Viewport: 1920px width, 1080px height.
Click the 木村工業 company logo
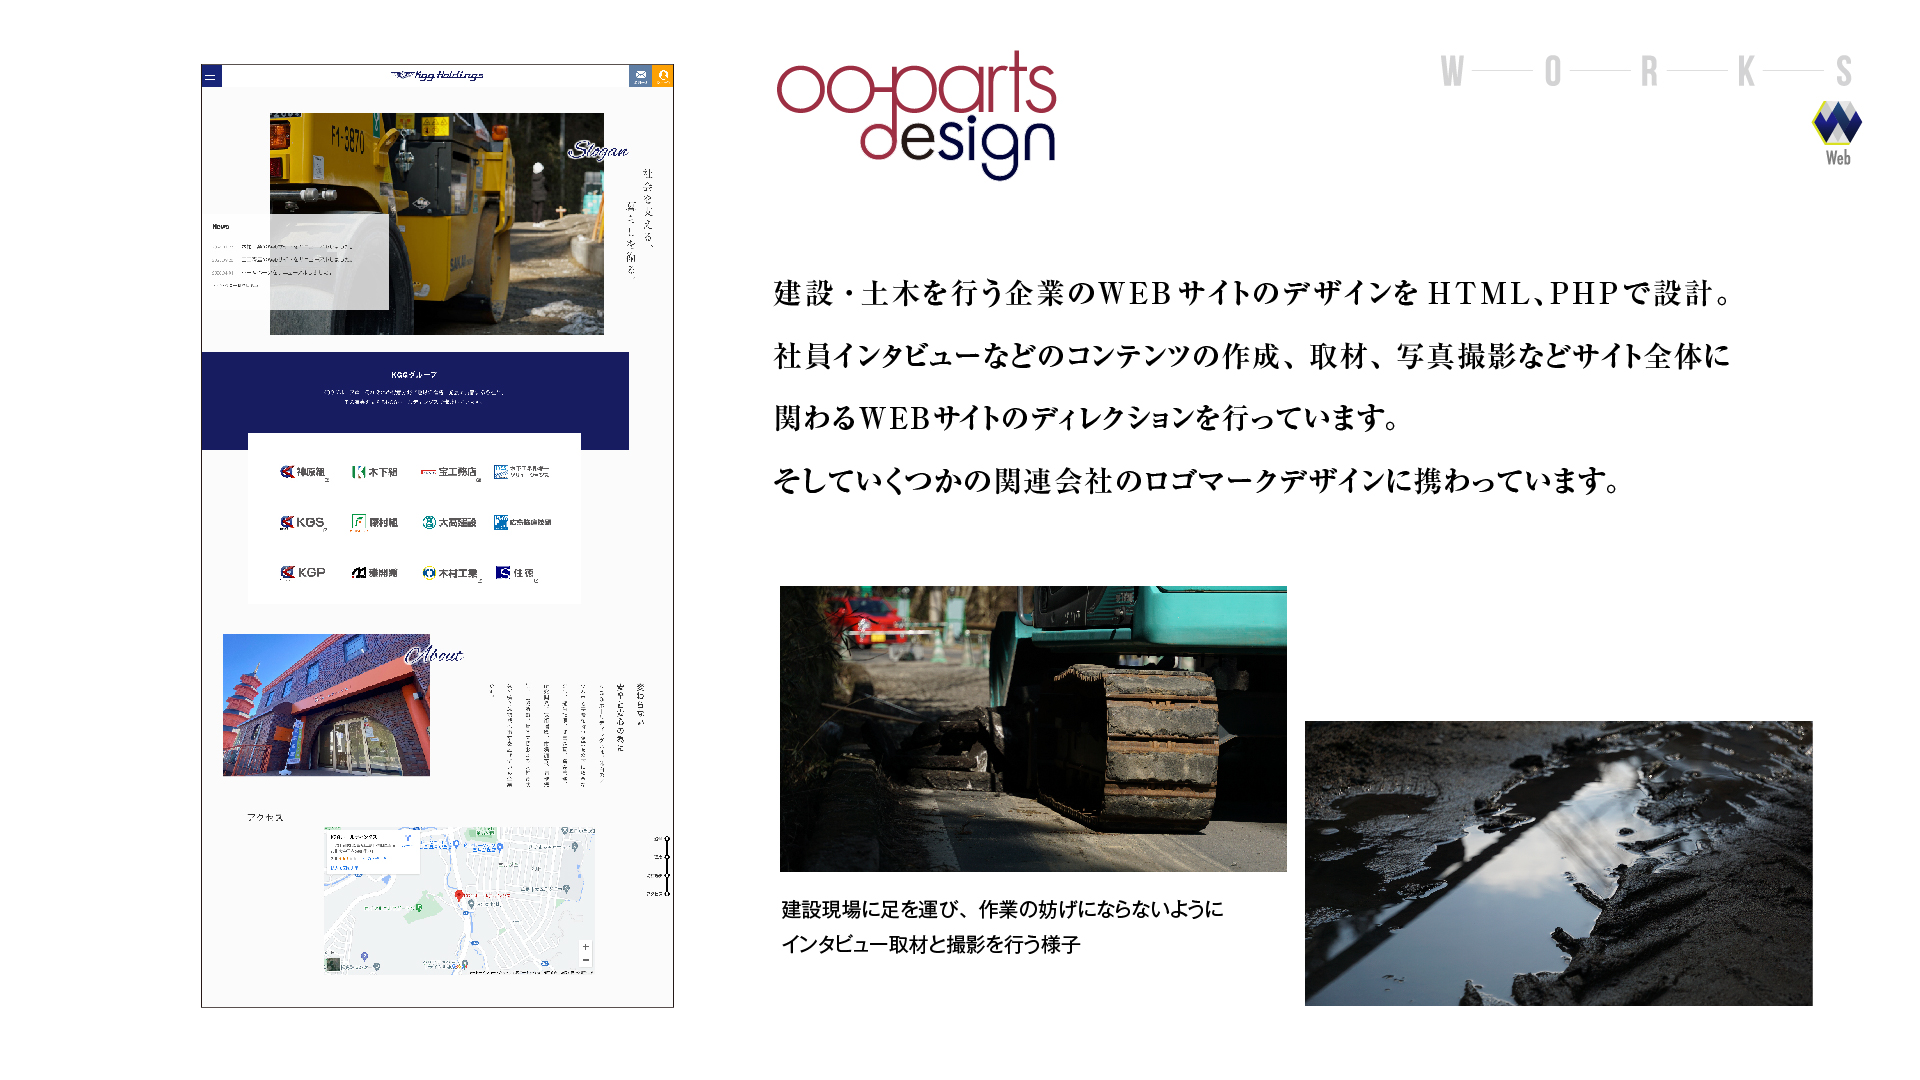pos(450,573)
